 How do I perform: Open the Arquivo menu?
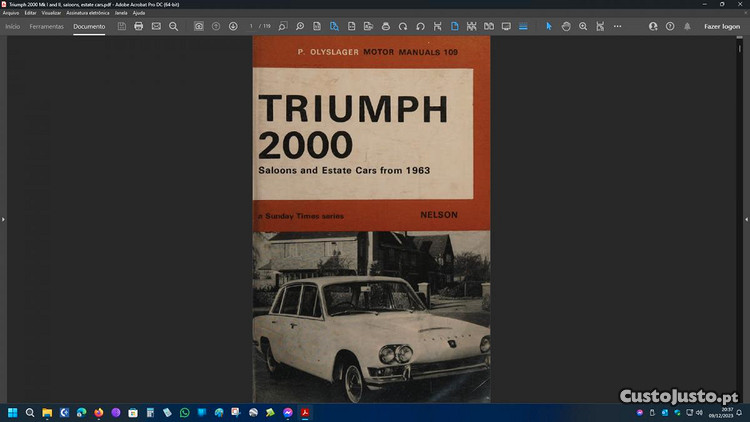tap(11, 13)
